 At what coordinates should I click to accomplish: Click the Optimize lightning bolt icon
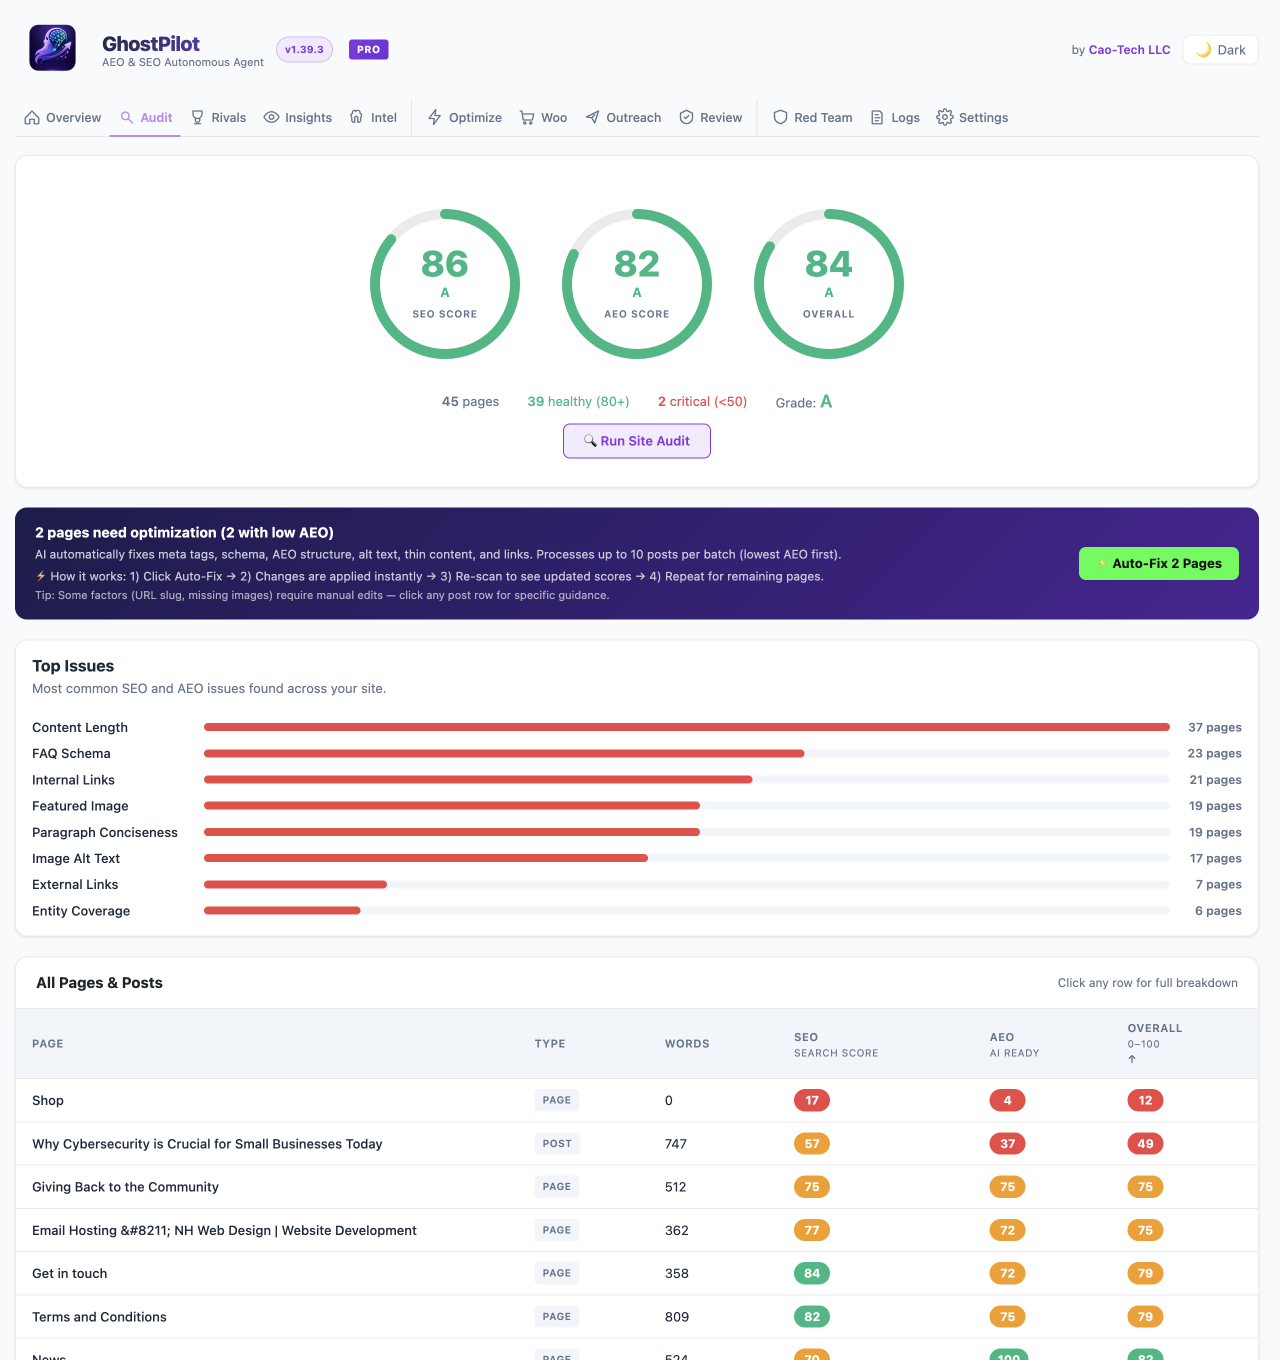tap(435, 117)
